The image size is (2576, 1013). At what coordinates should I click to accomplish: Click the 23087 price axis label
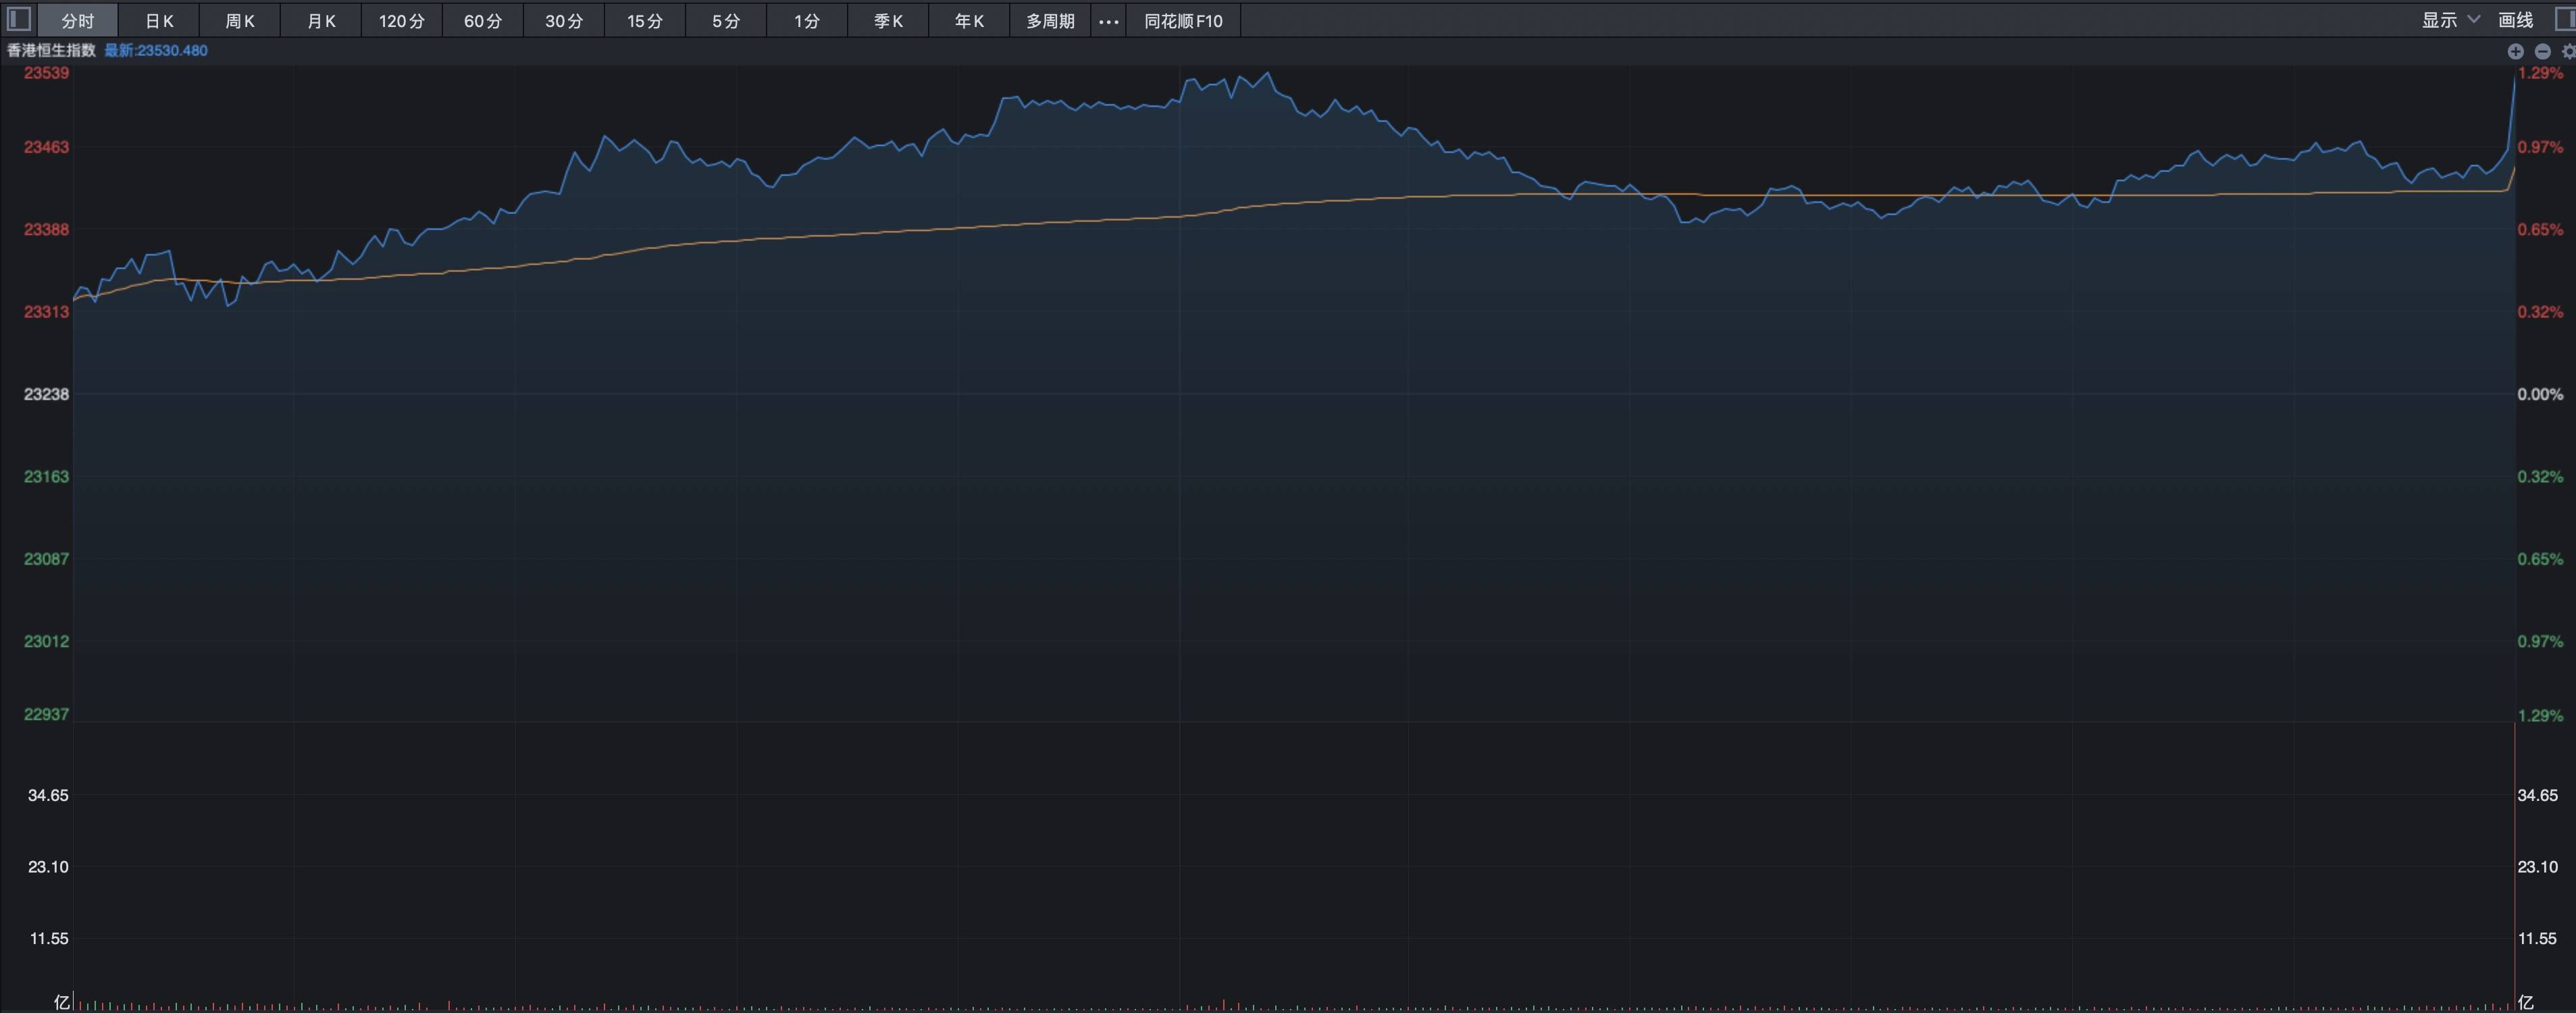47,559
